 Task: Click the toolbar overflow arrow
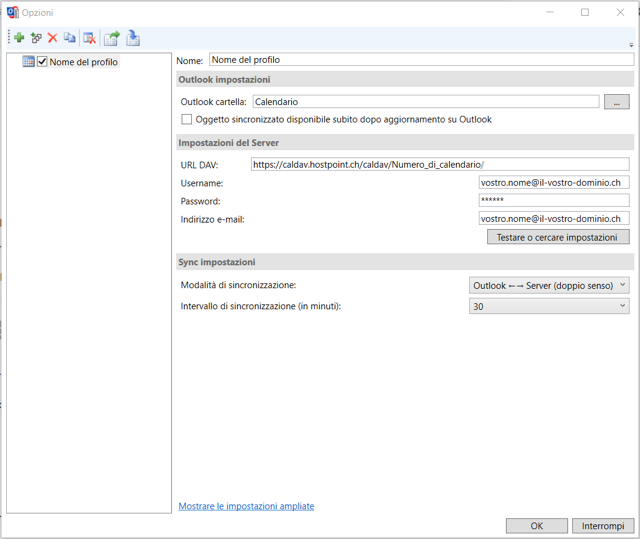click(631, 45)
